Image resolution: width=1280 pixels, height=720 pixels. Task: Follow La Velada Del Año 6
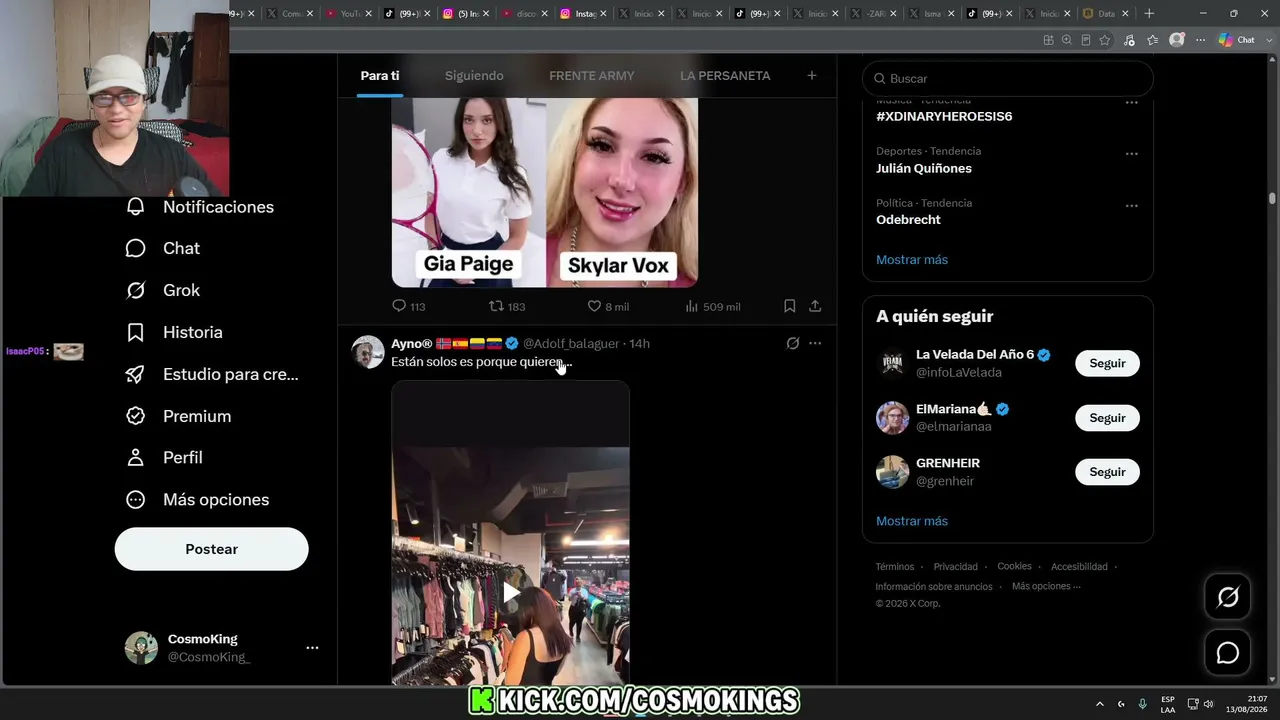(1107, 363)
